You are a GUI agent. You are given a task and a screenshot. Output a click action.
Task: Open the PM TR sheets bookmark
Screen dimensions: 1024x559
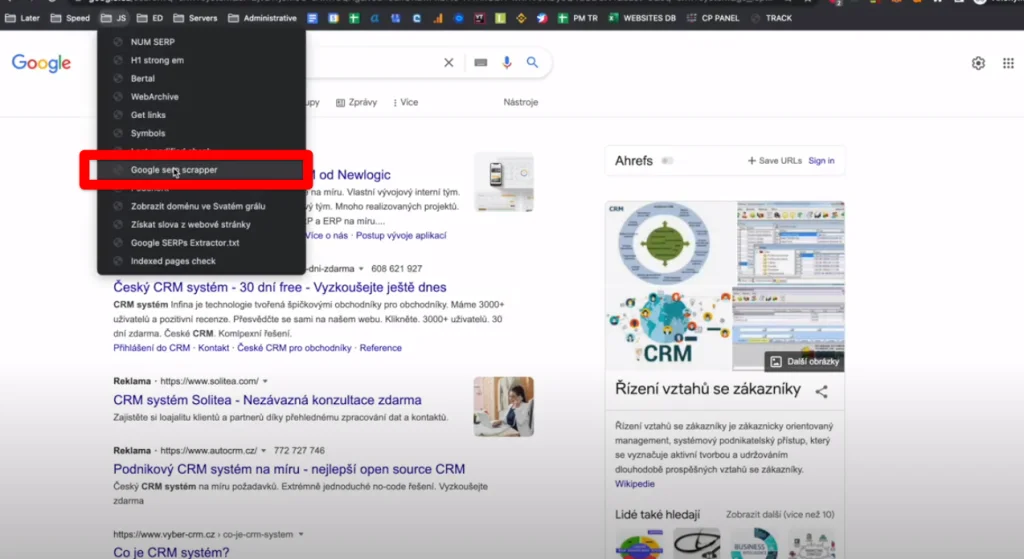click(x=578, y=18)
